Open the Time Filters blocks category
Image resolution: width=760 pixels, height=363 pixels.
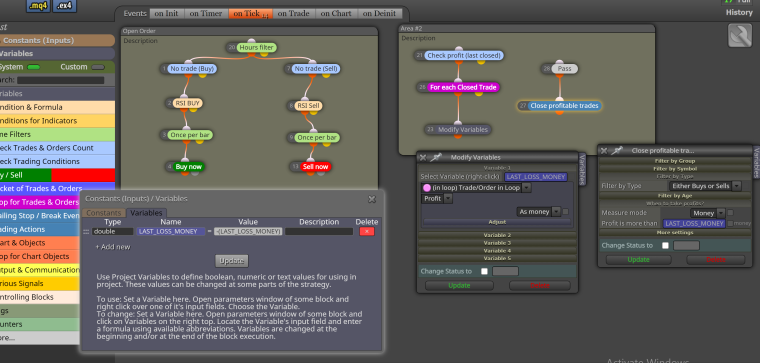[57, 134]
